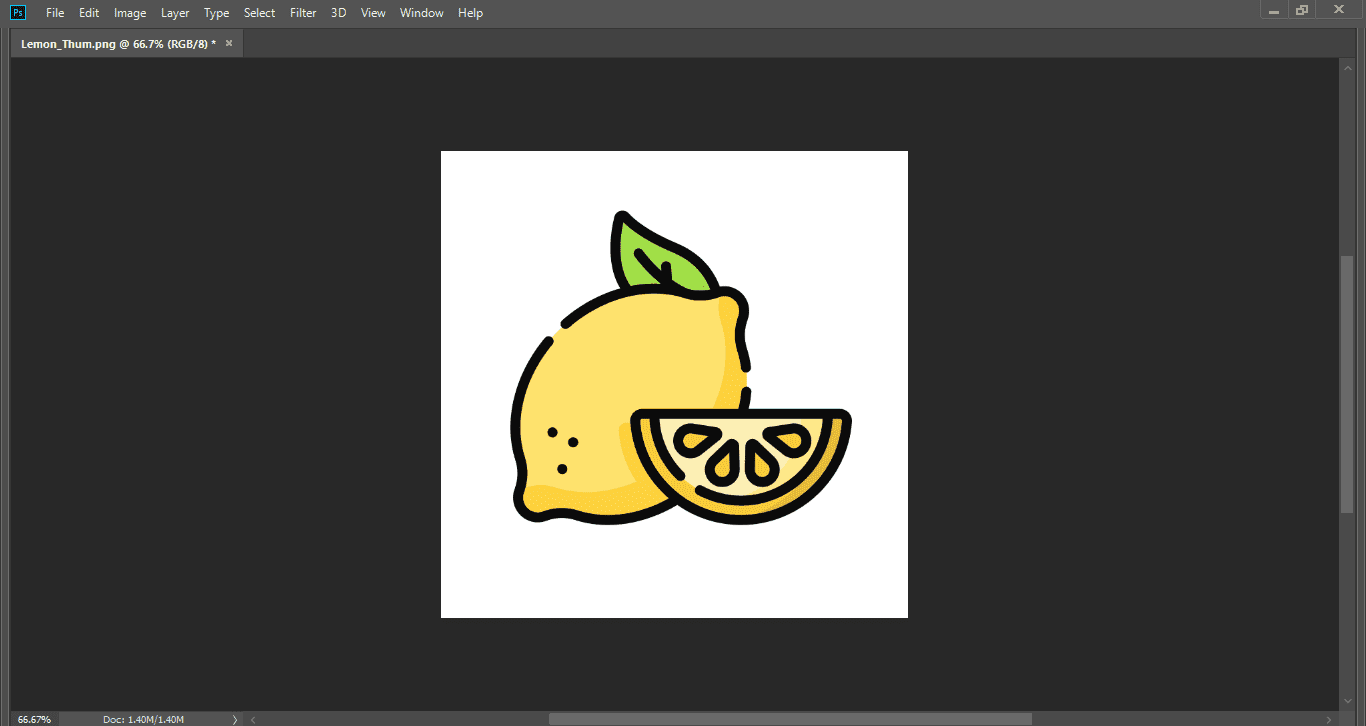Click the Doc: 1.40M/1.40M status display
1366x726 pixels.
(x=146, y=719)
